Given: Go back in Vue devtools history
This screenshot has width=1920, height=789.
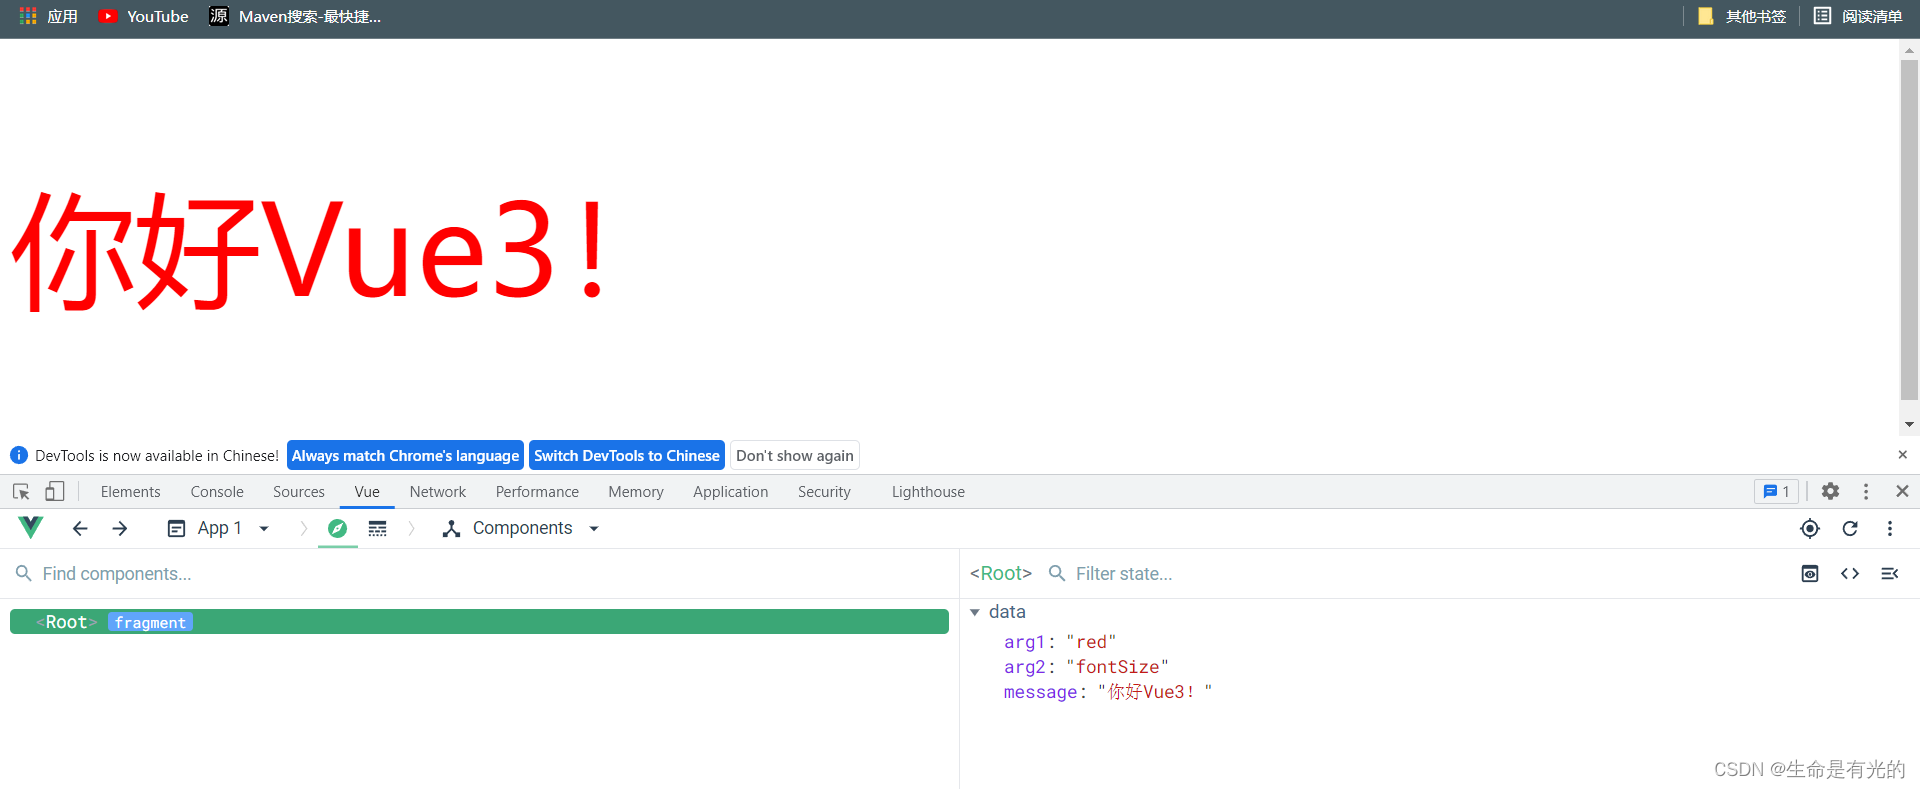Looking at the screenshot, I should coord(80,528).
